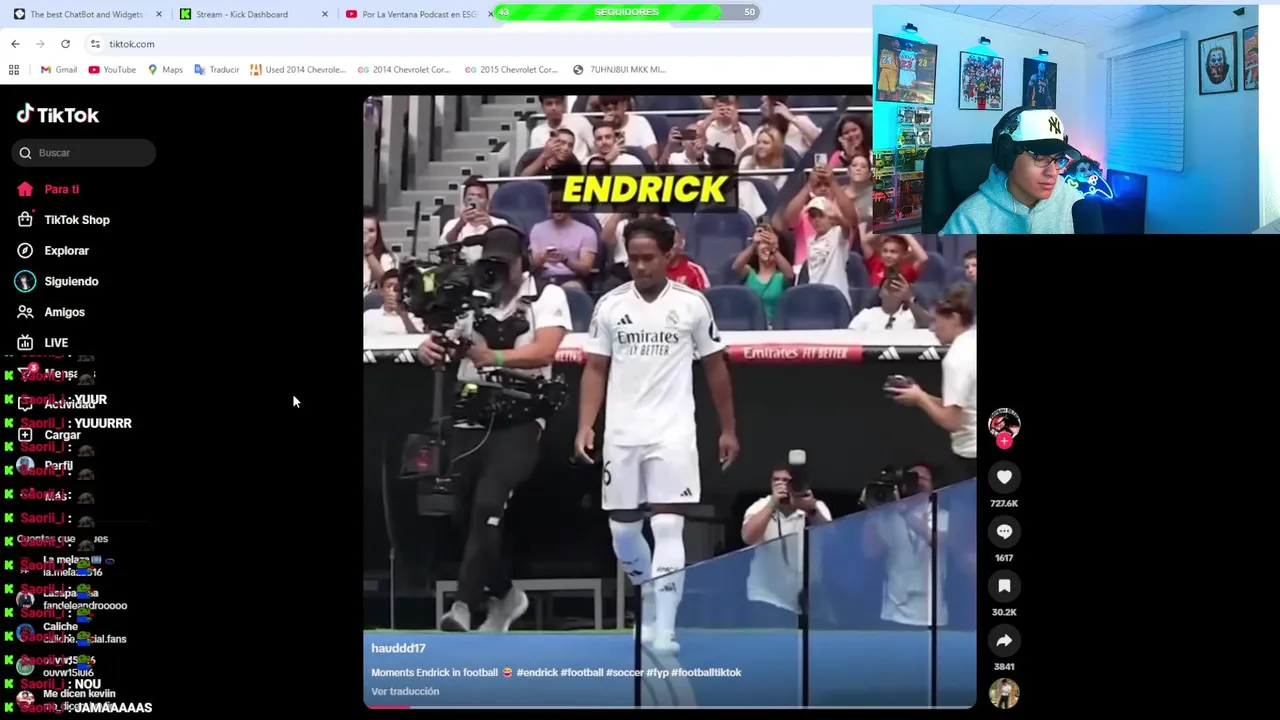Image resolution: width=1280 pixels, height=720 pixels.
Task: Open the hauddd17 profile link
Action: pyautogui.click(x=398, y=648)
